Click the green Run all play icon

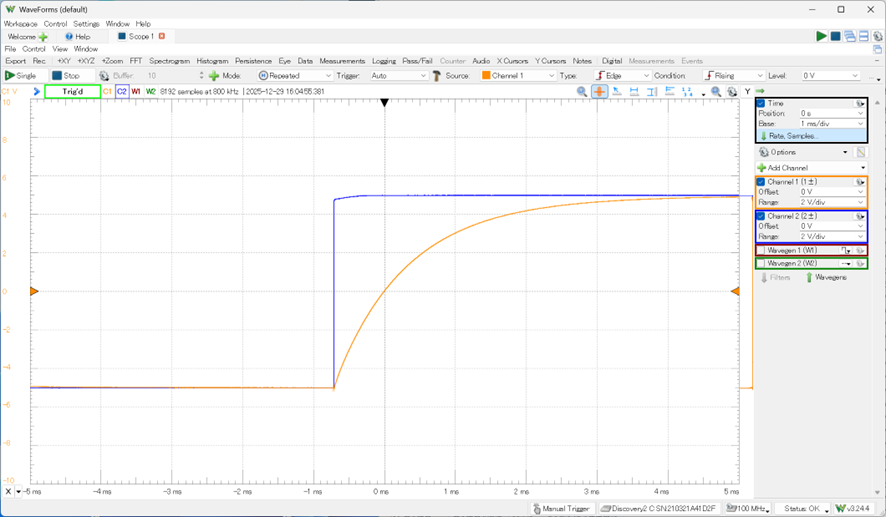coord(821,36)
